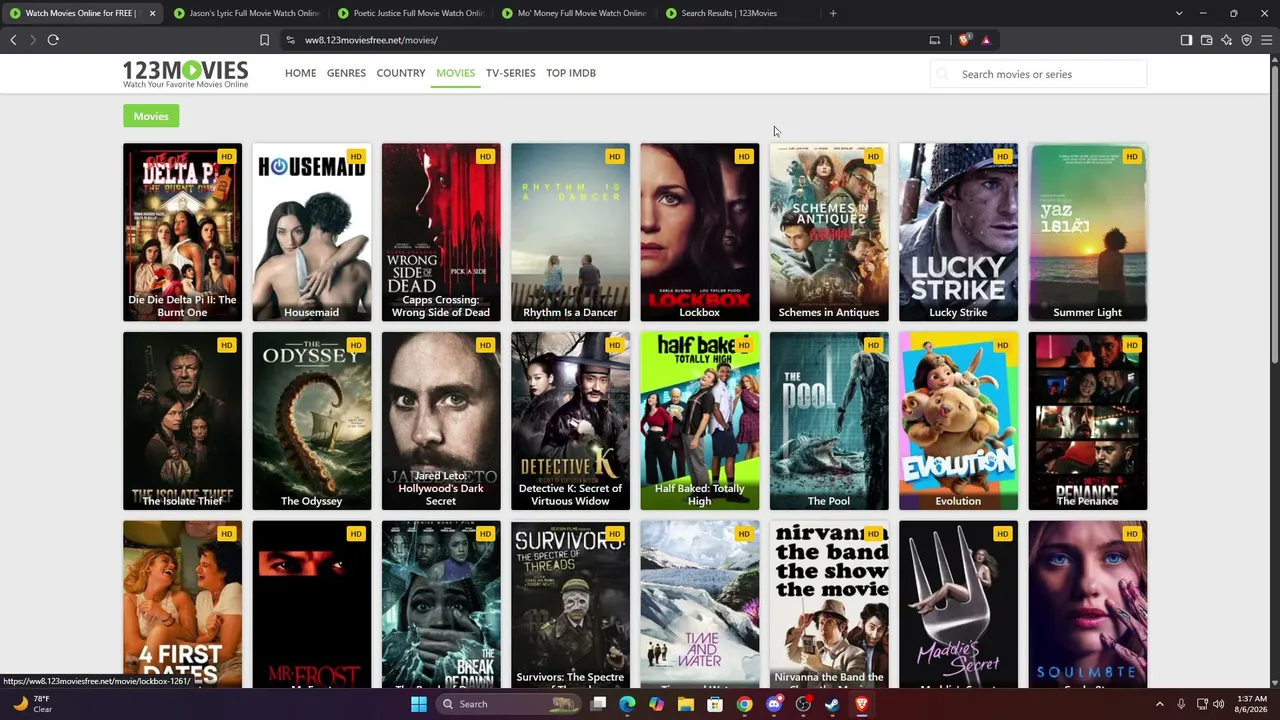Reload the page with the refresh icon
This screenshot has width=1280, height=720.
53,40
